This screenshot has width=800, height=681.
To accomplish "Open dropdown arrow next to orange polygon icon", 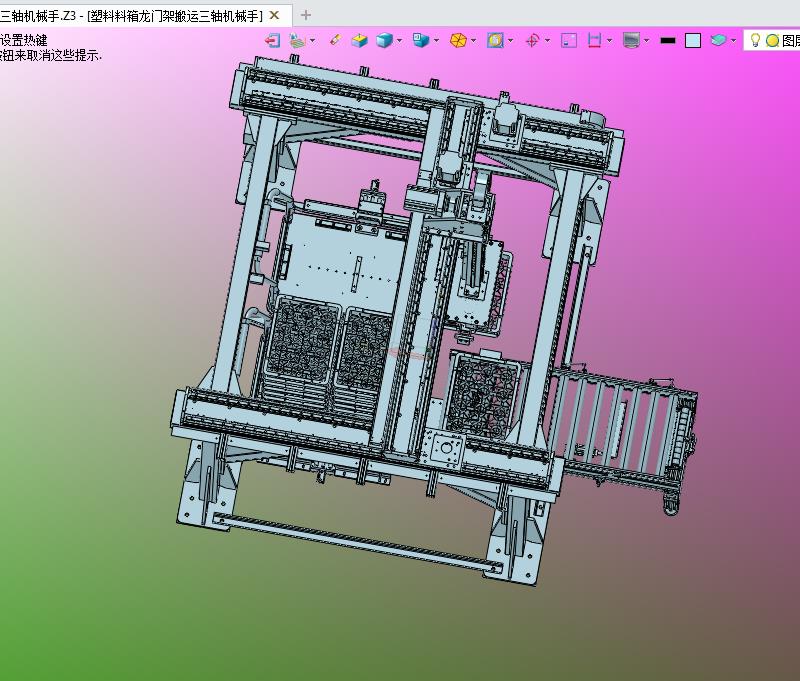I will tap(473, 40).
